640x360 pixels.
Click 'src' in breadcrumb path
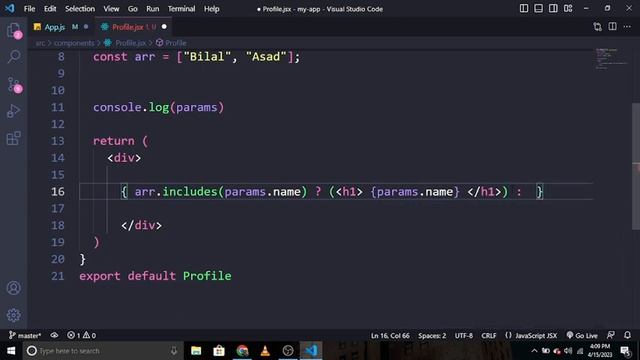point(40,43)
